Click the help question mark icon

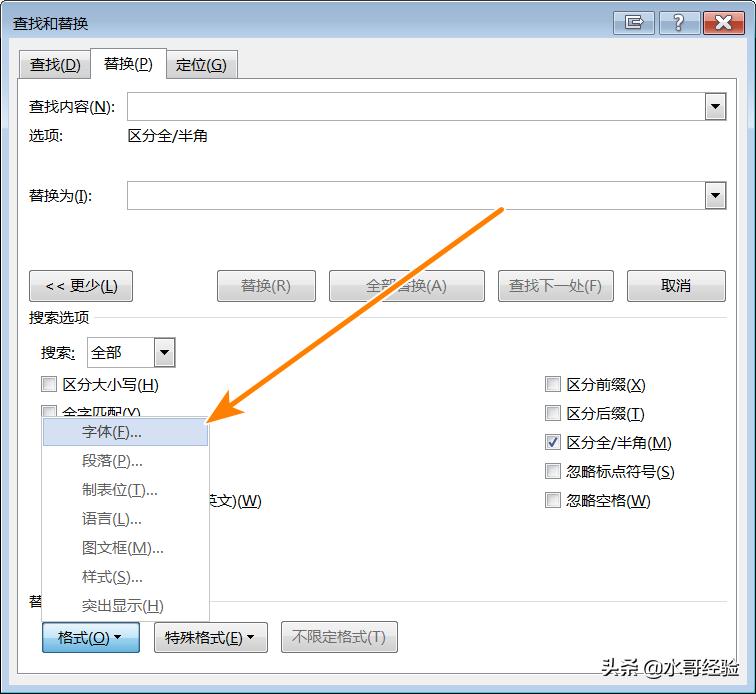(678, 23)
